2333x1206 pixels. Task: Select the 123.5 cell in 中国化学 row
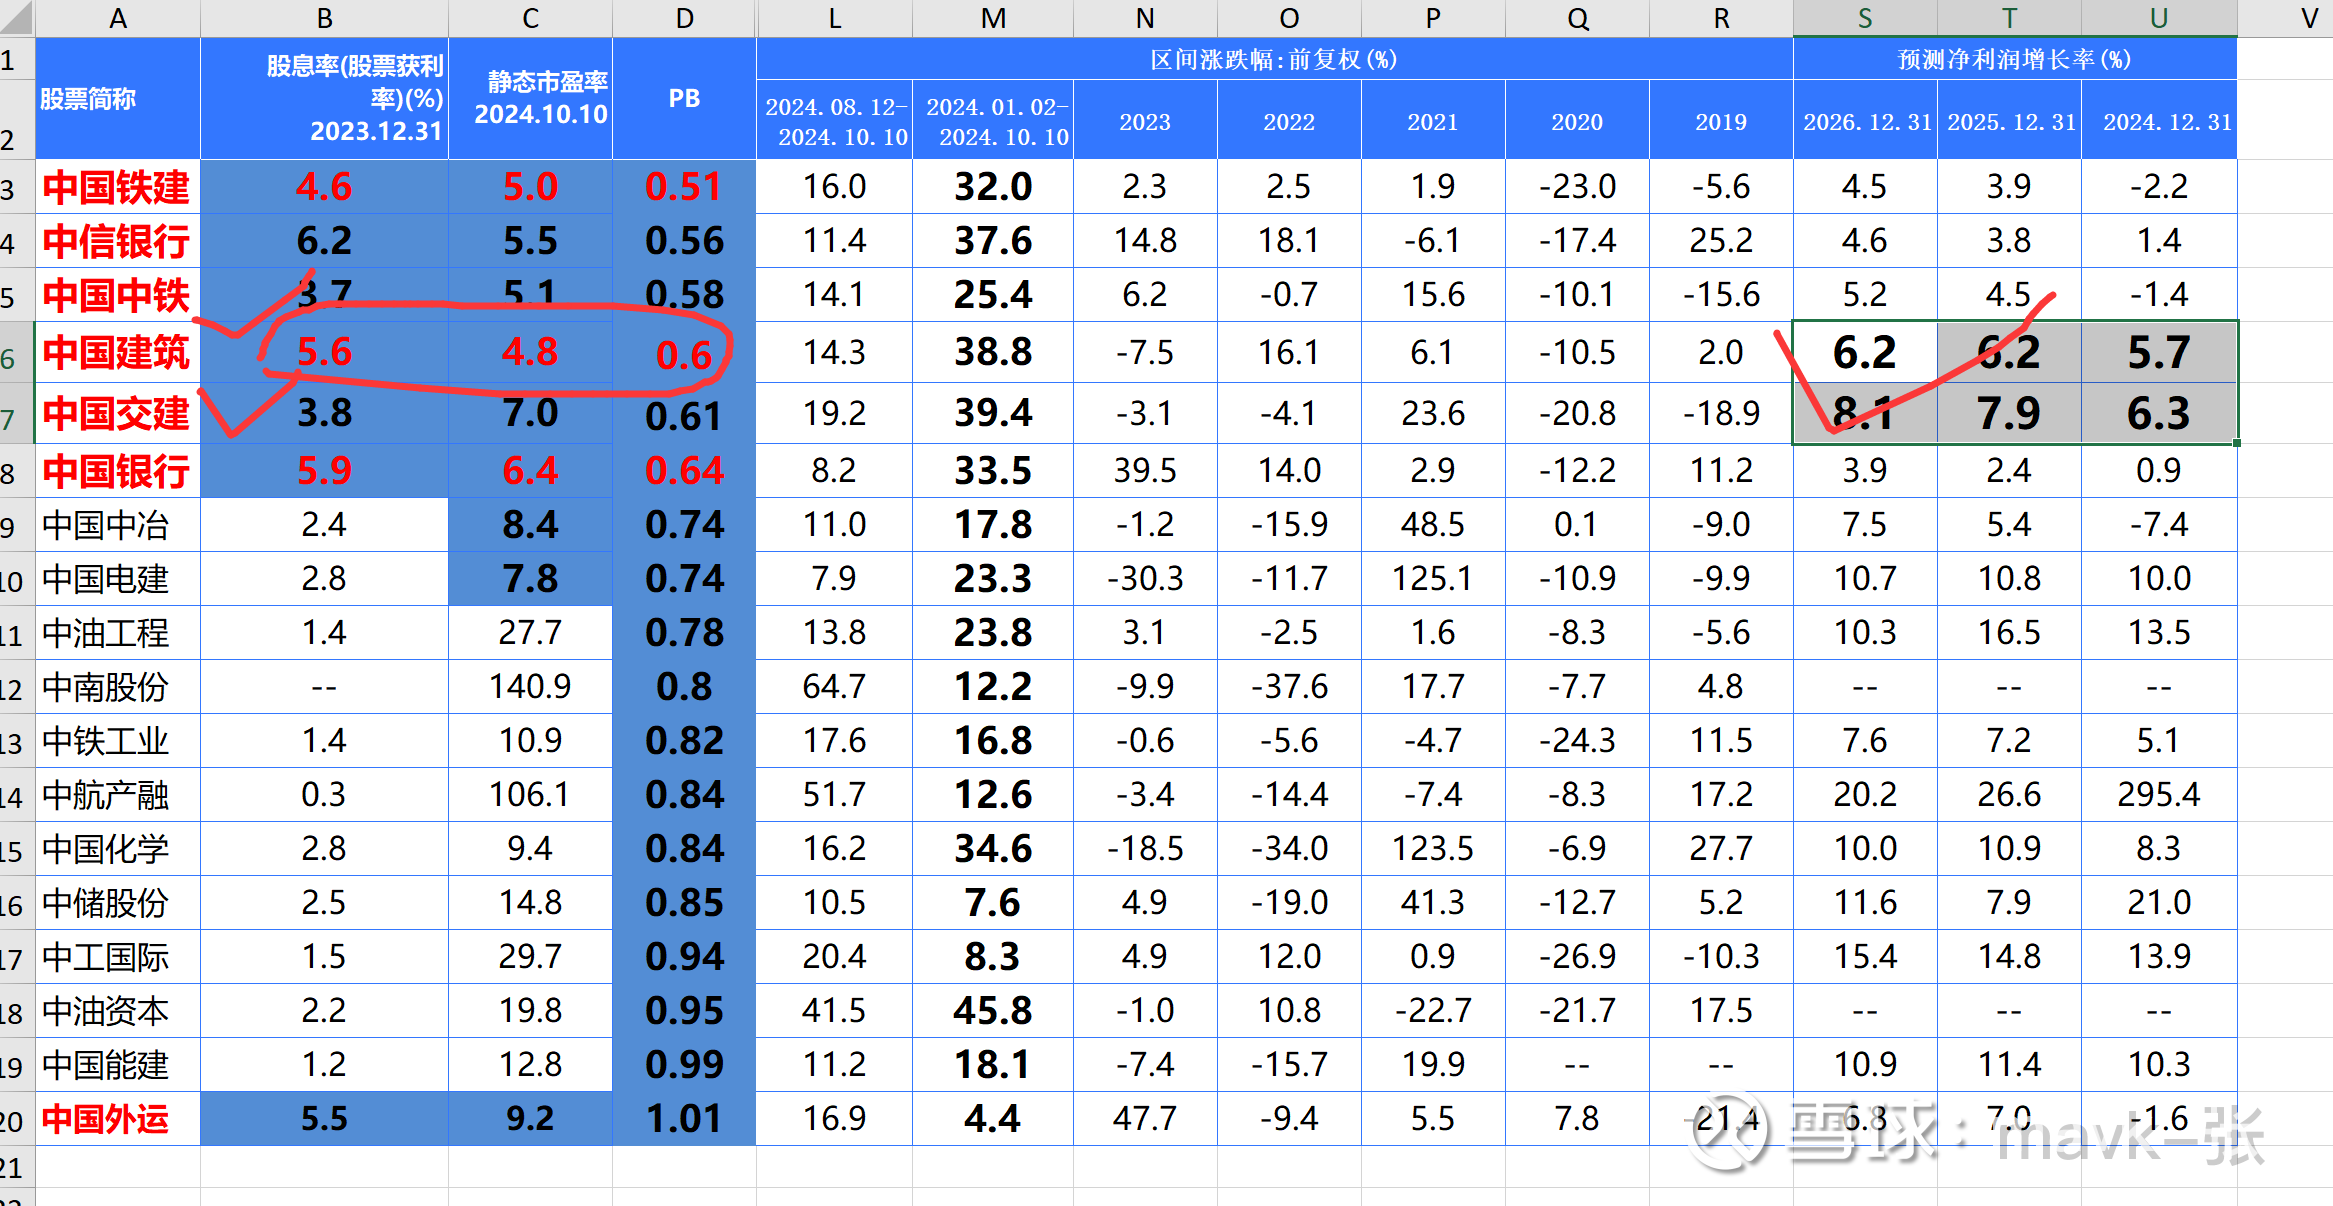click(x=1433, y=849)
